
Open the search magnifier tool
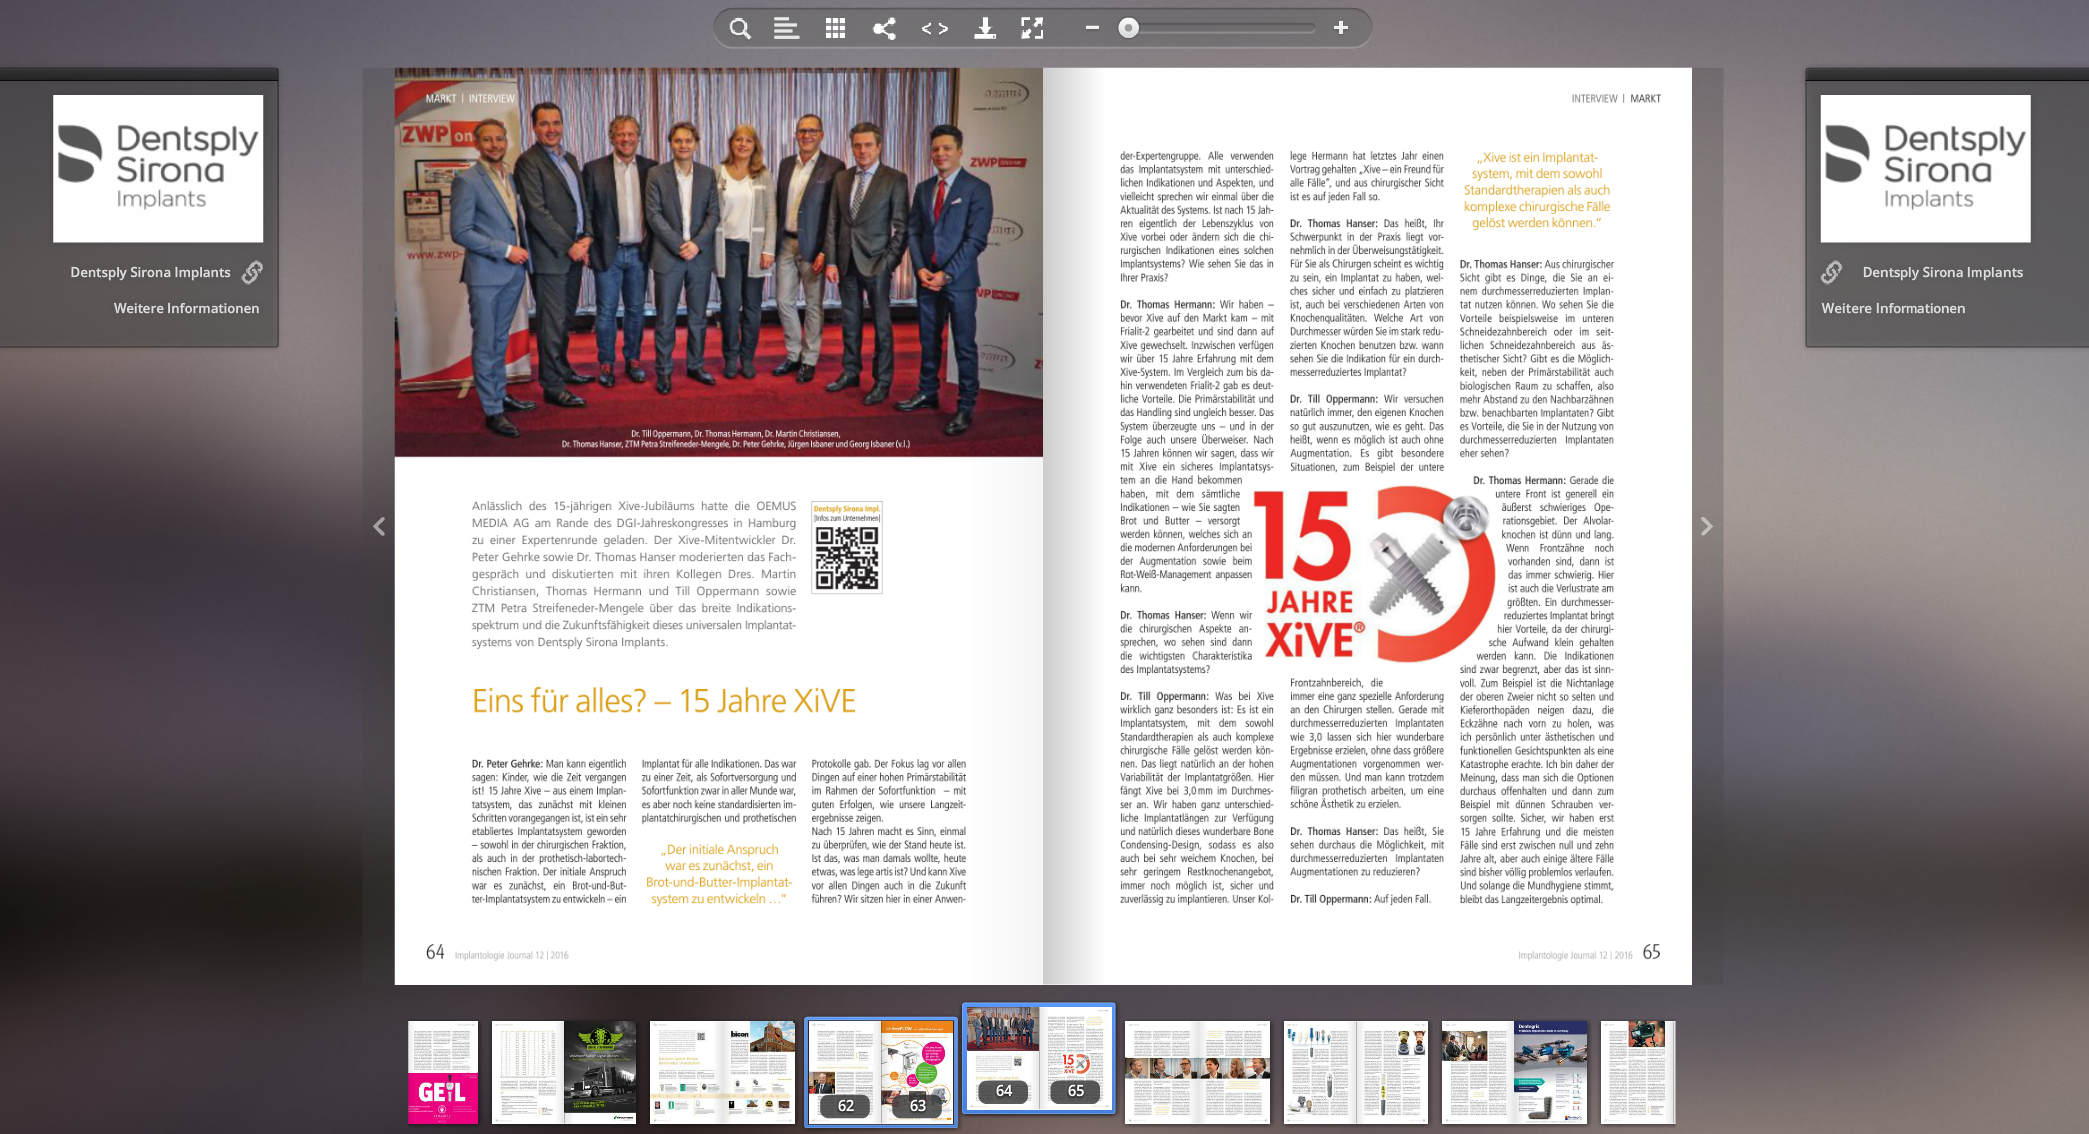[740, 28]
